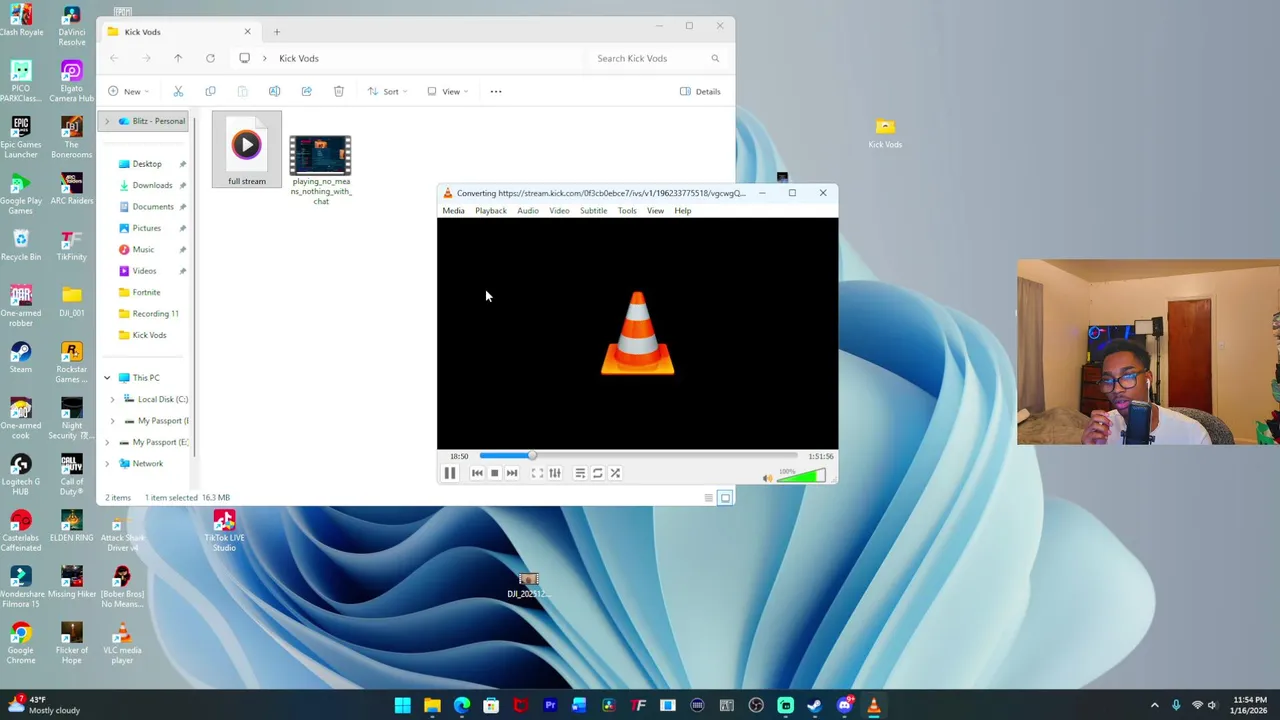Open Downloads in navigation pane
The height and width of the screenshot is (720, 1280).
click(x=152, y=185)
